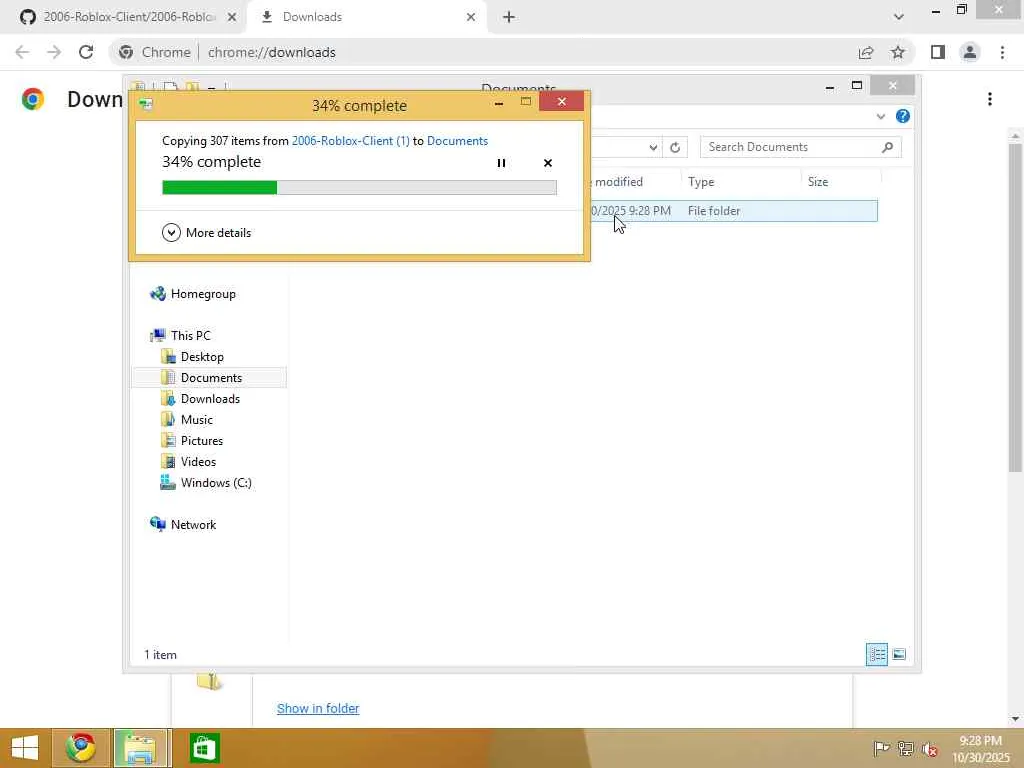This screenshot has width=1024, height=768.
Task: Open the 2006-Roblox-Client (1) source link
Action: (x=351, y=140)
